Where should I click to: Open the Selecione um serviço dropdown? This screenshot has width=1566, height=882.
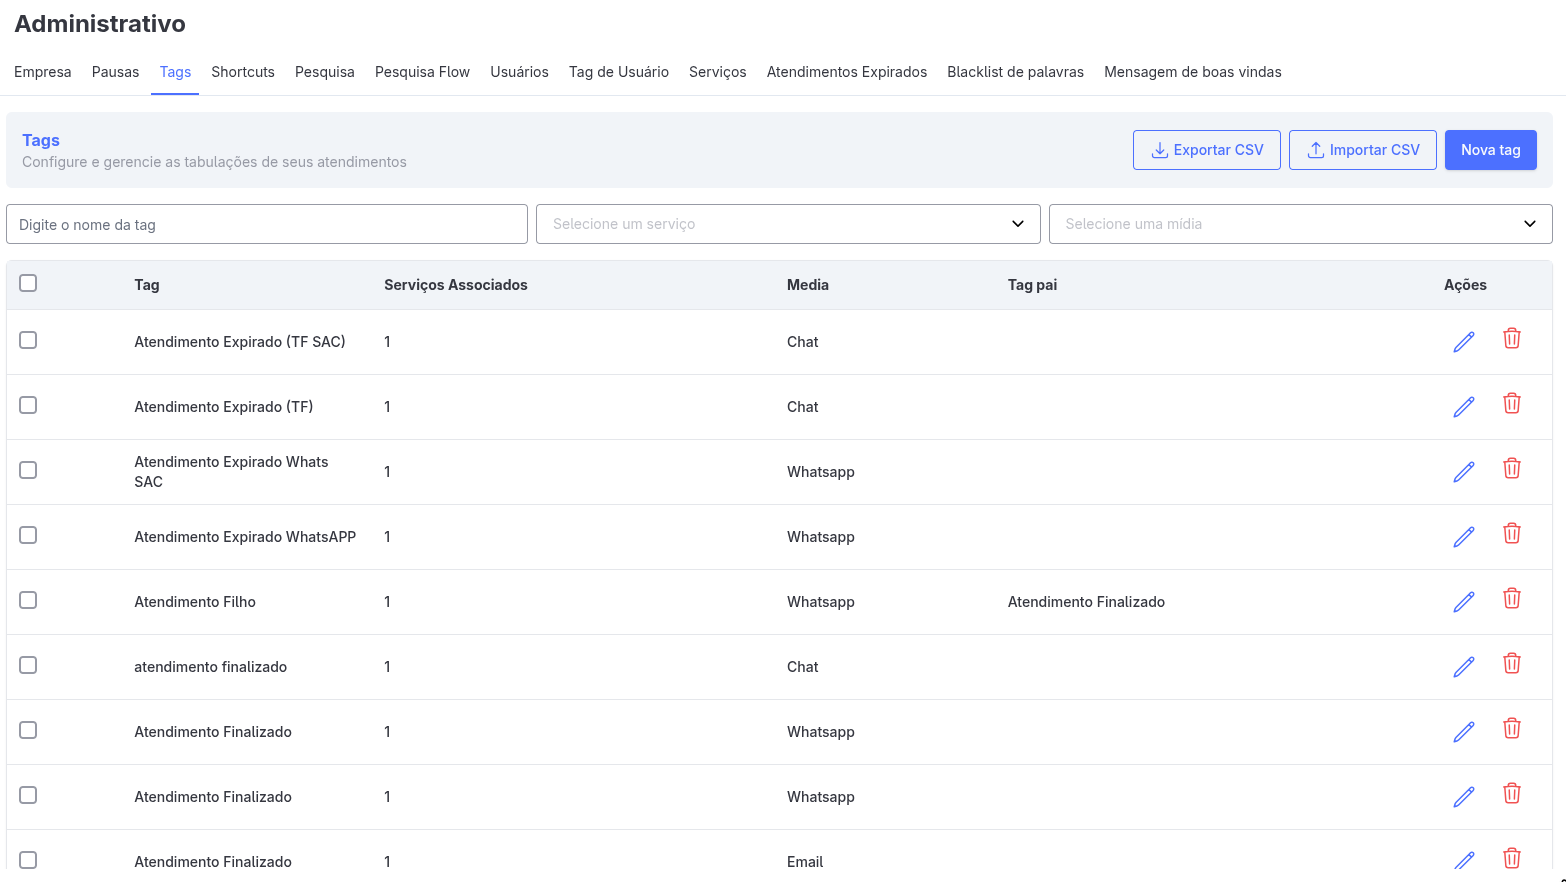[x=788, y=224]
